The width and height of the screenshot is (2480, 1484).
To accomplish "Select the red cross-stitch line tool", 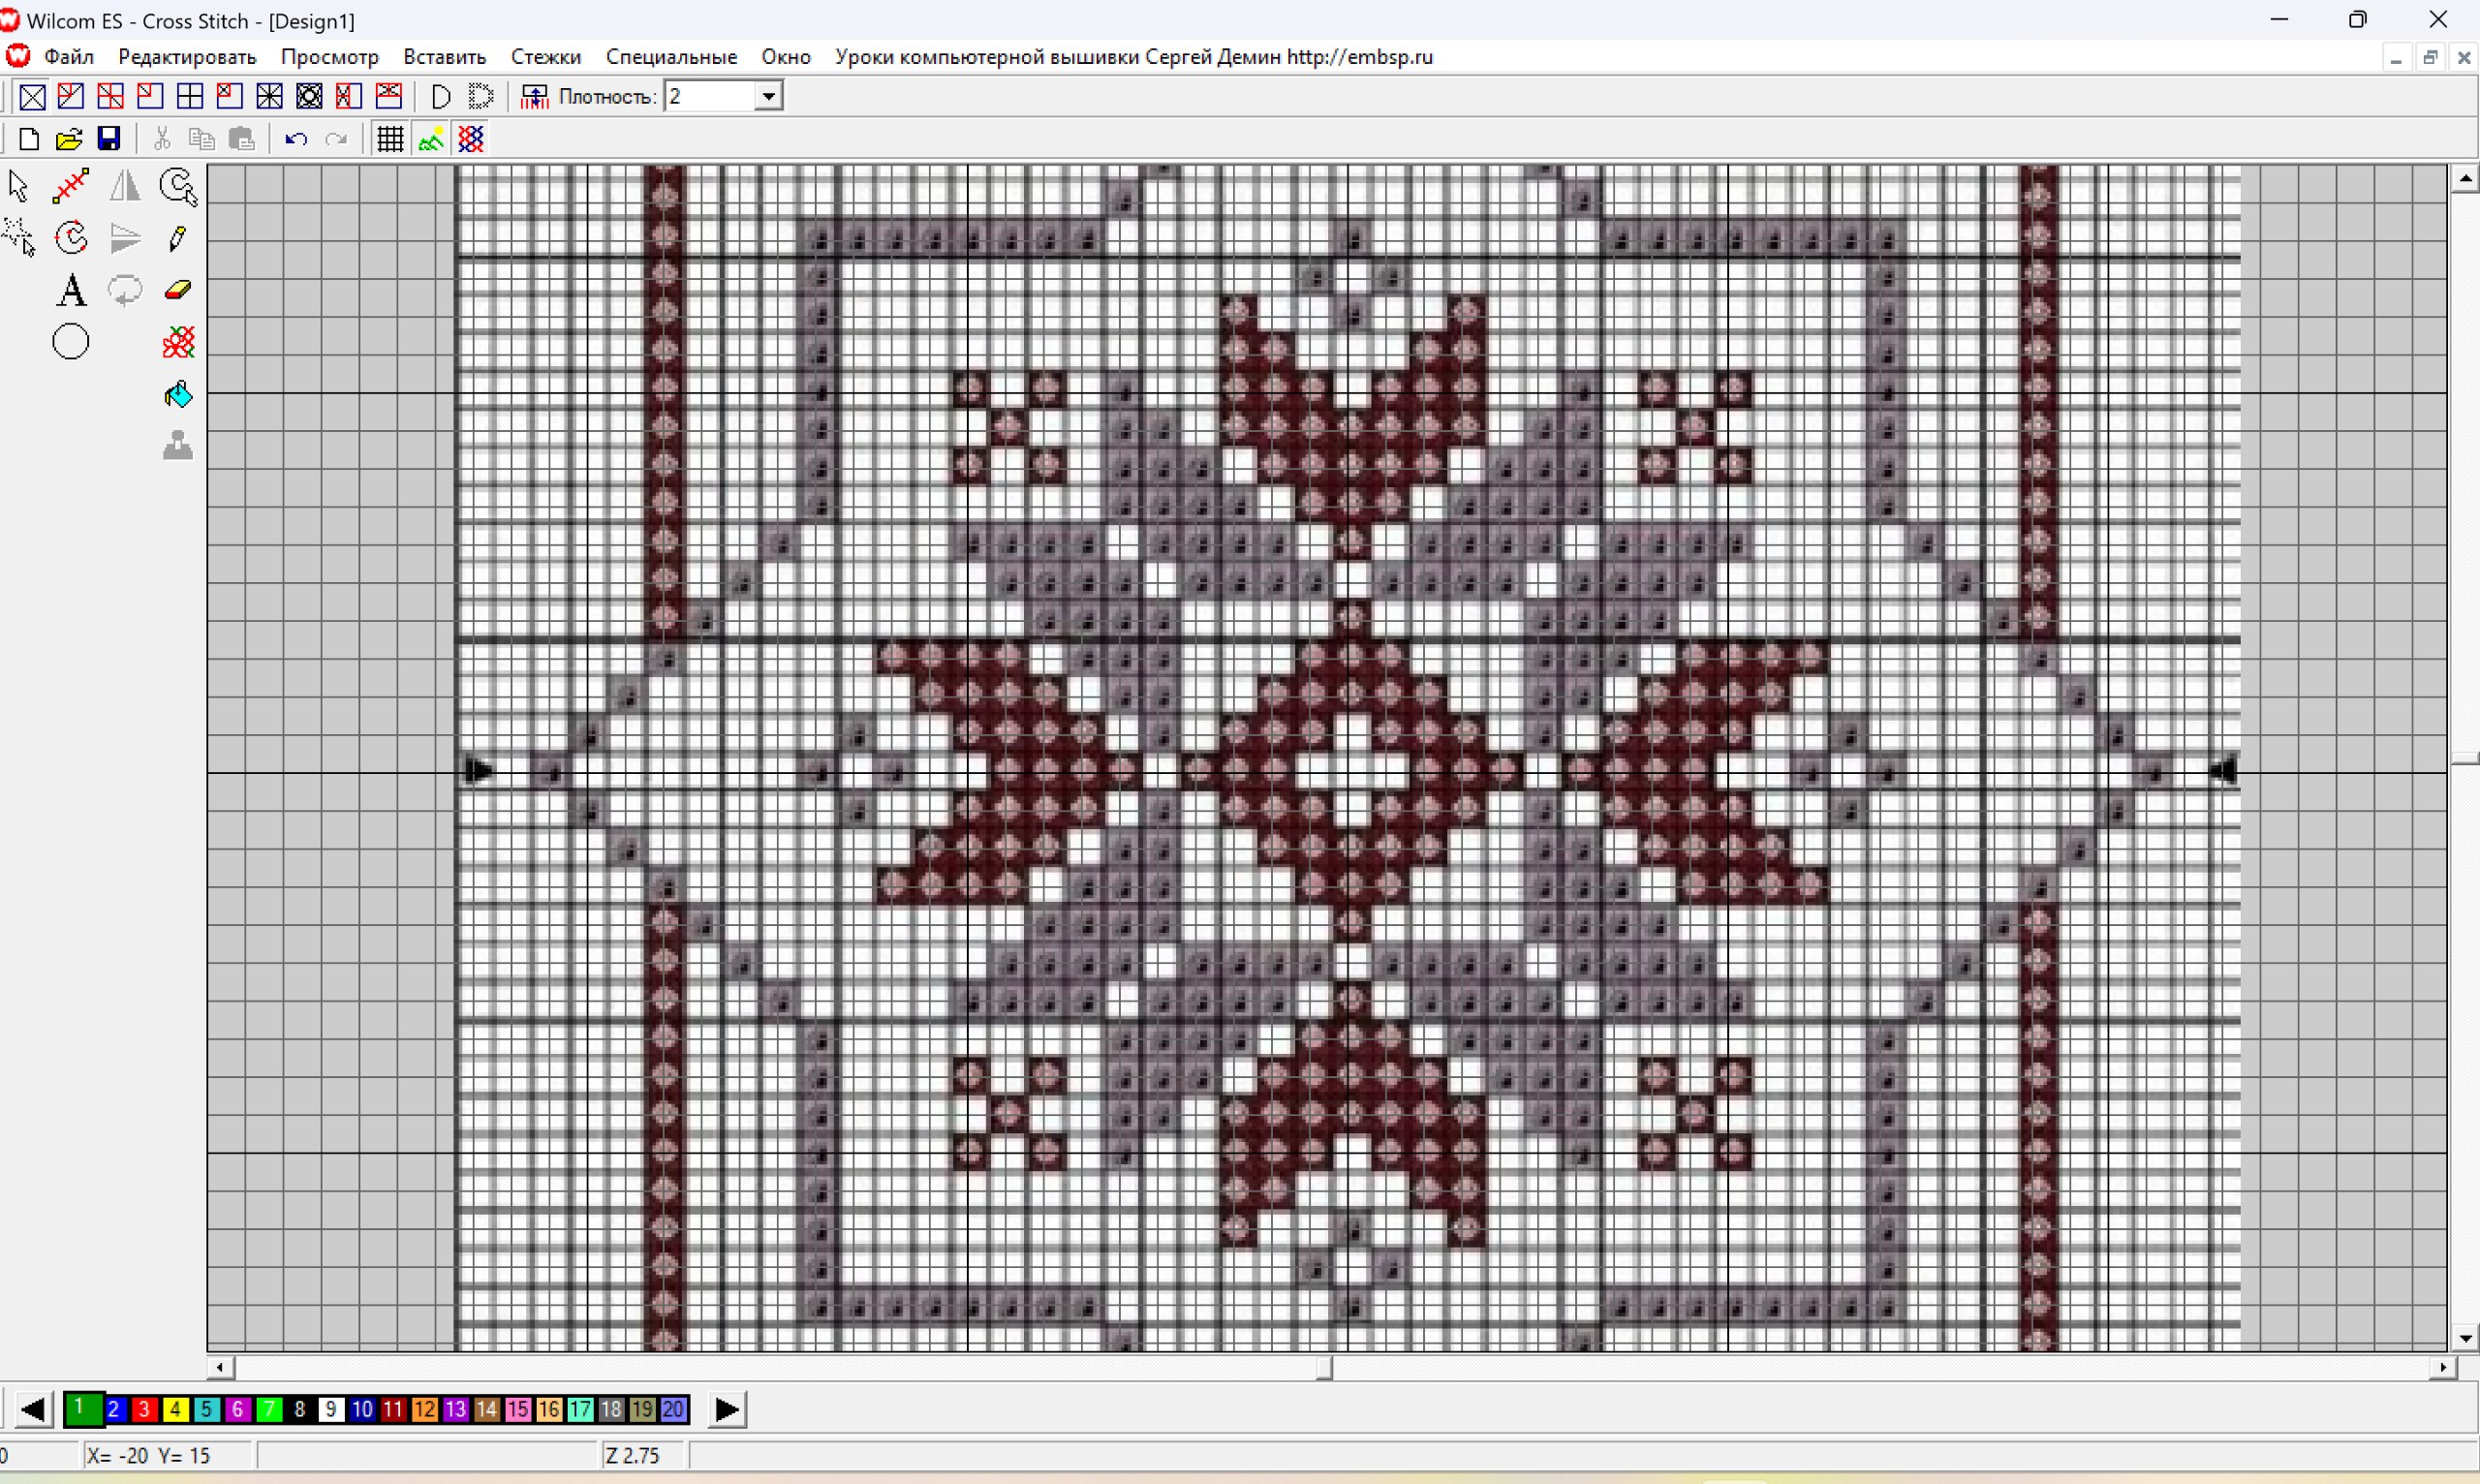I will pos(71,186).
